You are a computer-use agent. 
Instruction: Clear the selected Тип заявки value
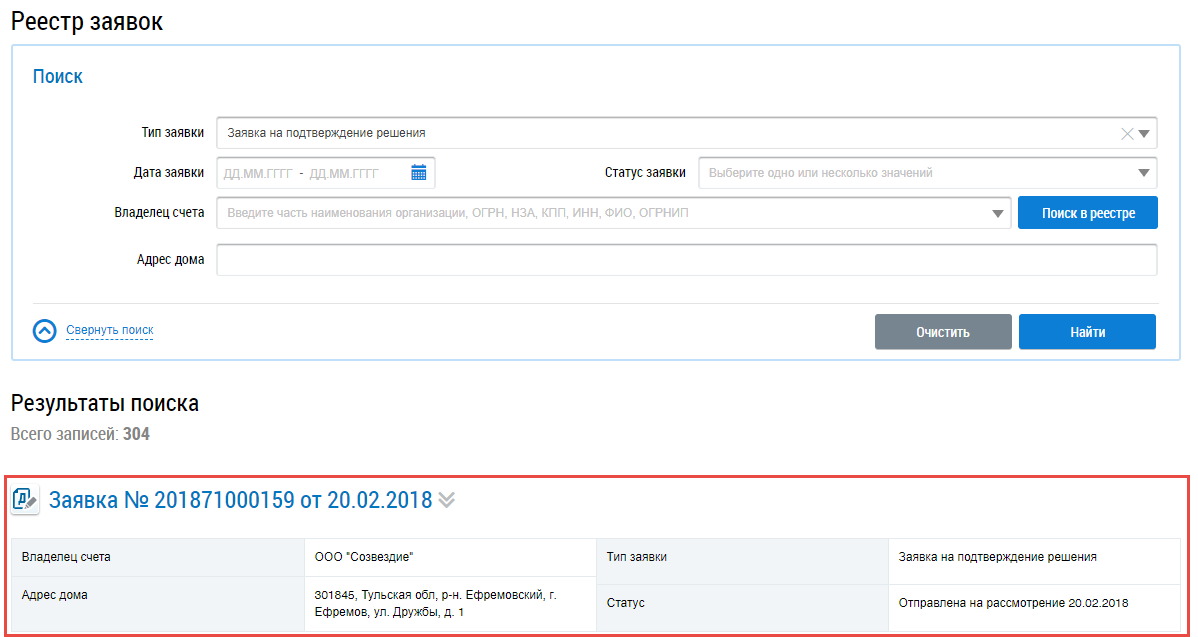tap(1127, 133)
